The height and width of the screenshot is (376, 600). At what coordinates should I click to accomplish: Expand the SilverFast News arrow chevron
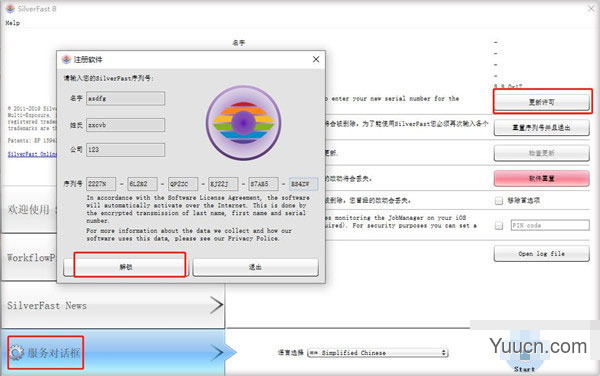click(x=216, y=305)
